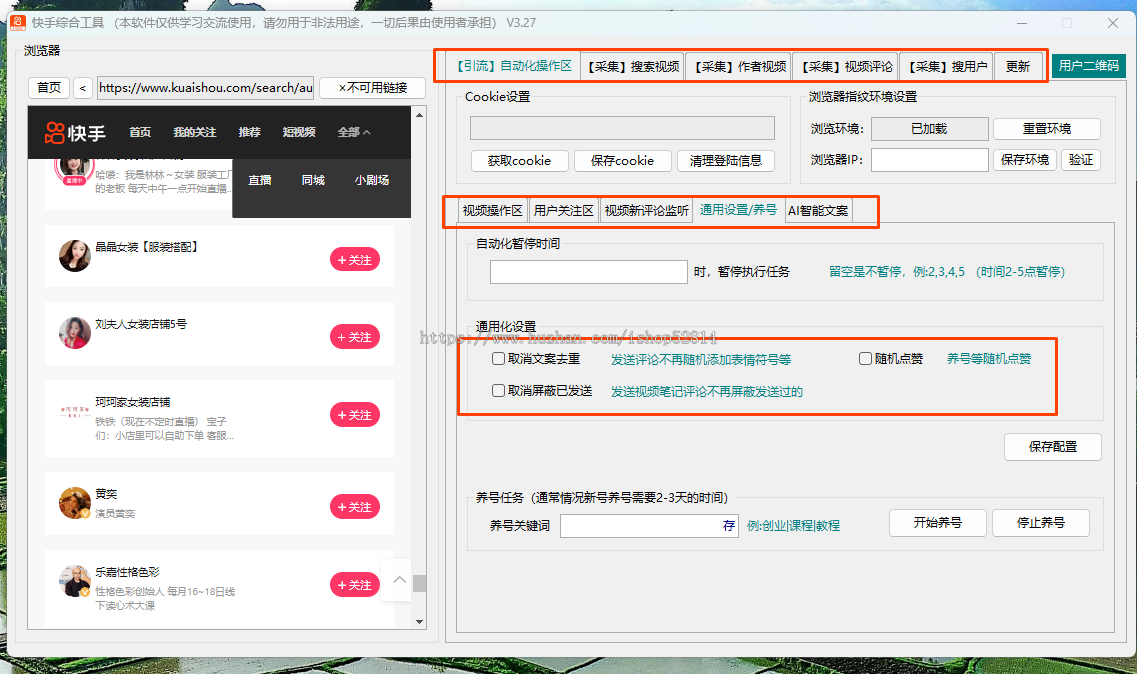Screen dimensions: 1137x674
Task: Switch to 【采集】作者视频 tab
Action: click(740, 67)
